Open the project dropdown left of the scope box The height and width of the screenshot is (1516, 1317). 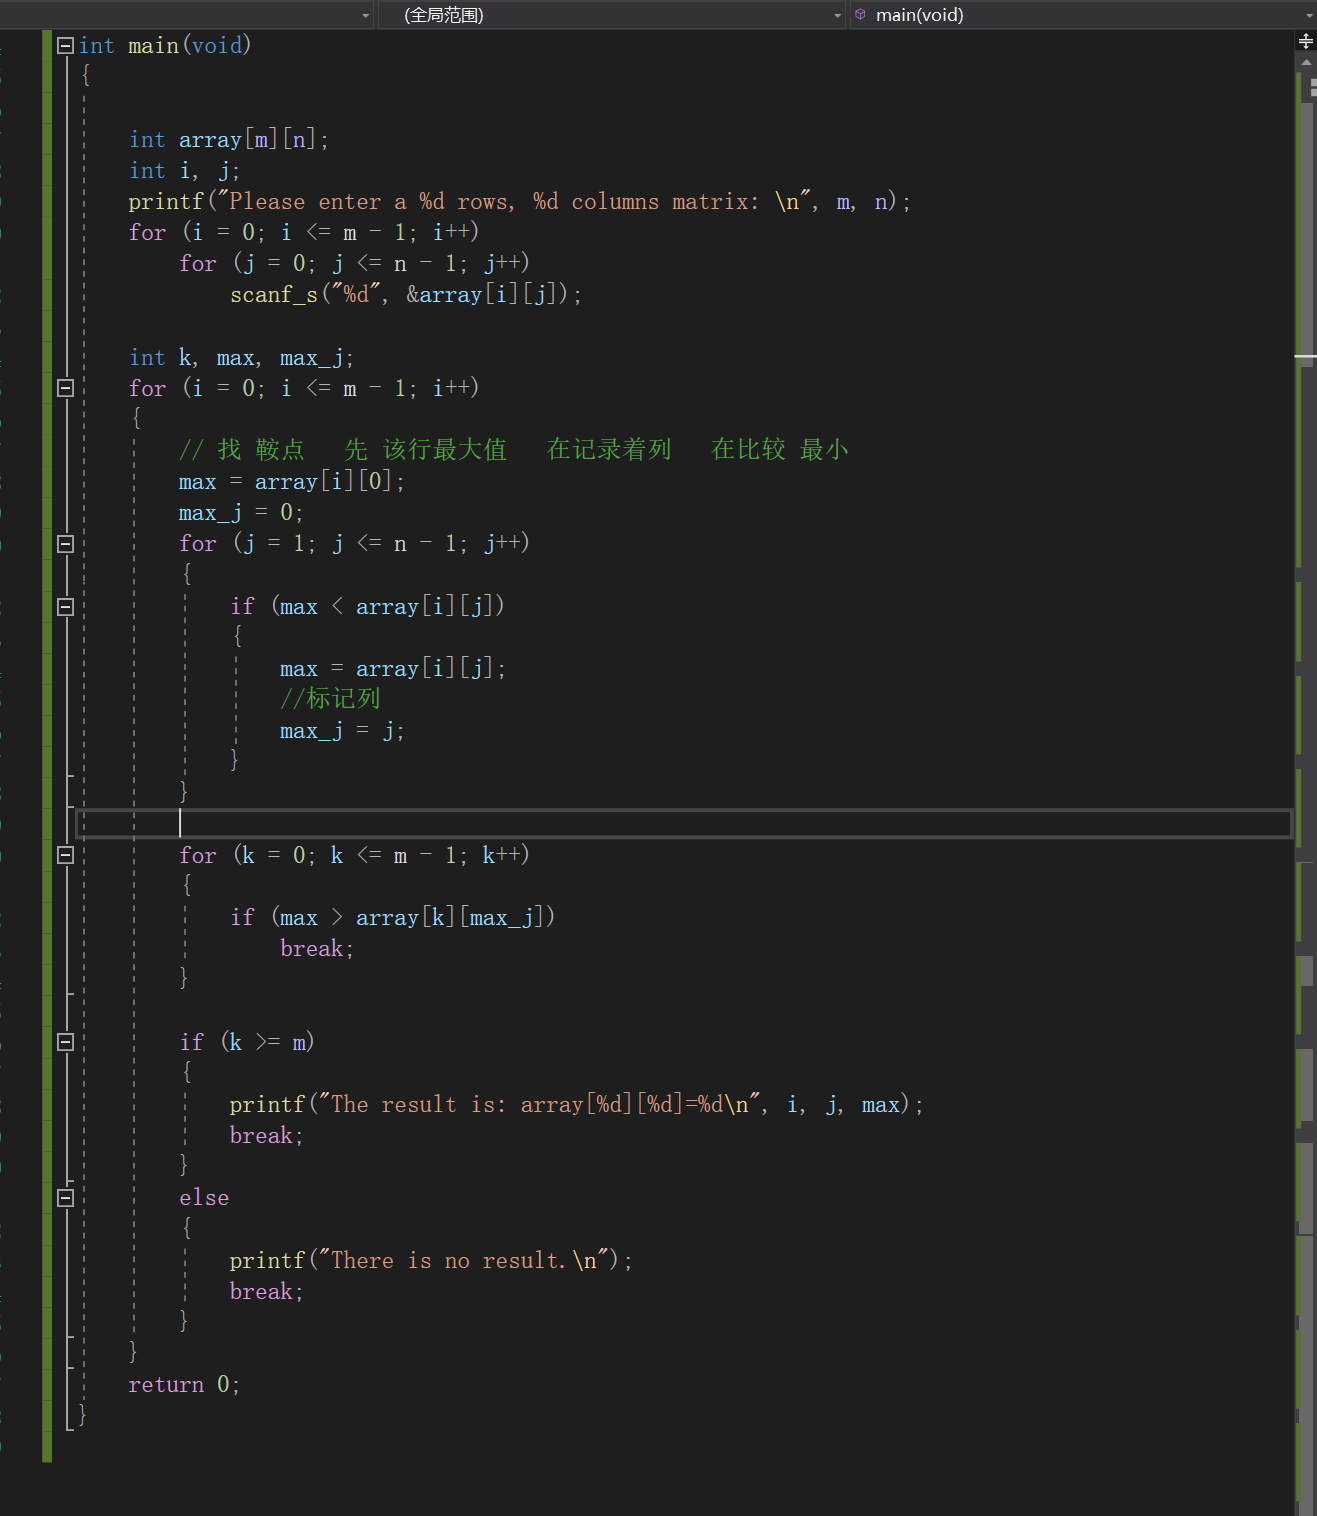point(365,15)
